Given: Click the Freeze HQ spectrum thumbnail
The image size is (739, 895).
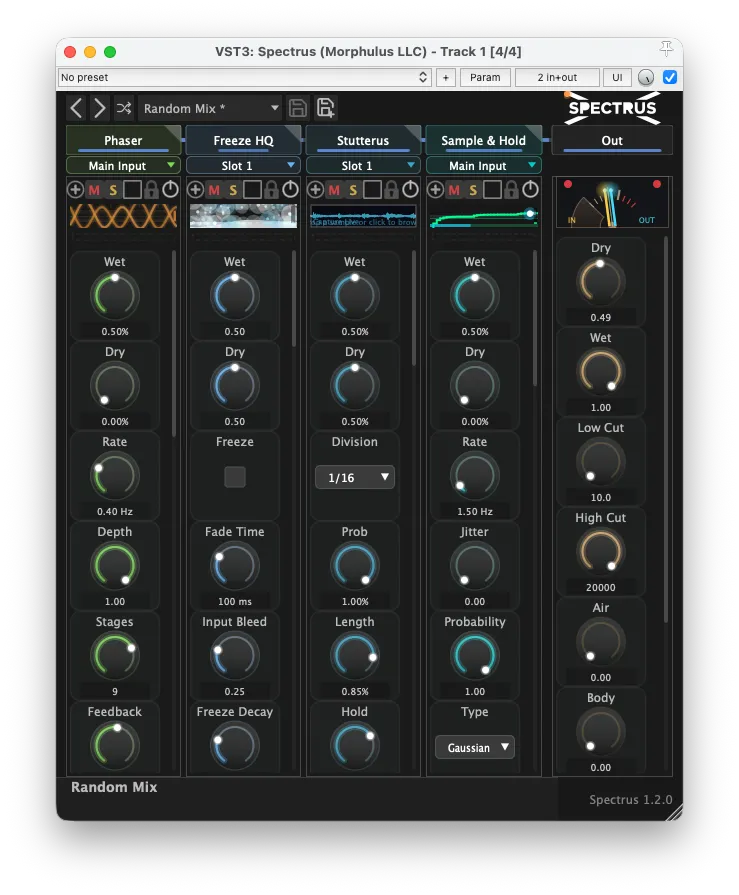Looking at the screenshot, I should [x=243, y=216].
